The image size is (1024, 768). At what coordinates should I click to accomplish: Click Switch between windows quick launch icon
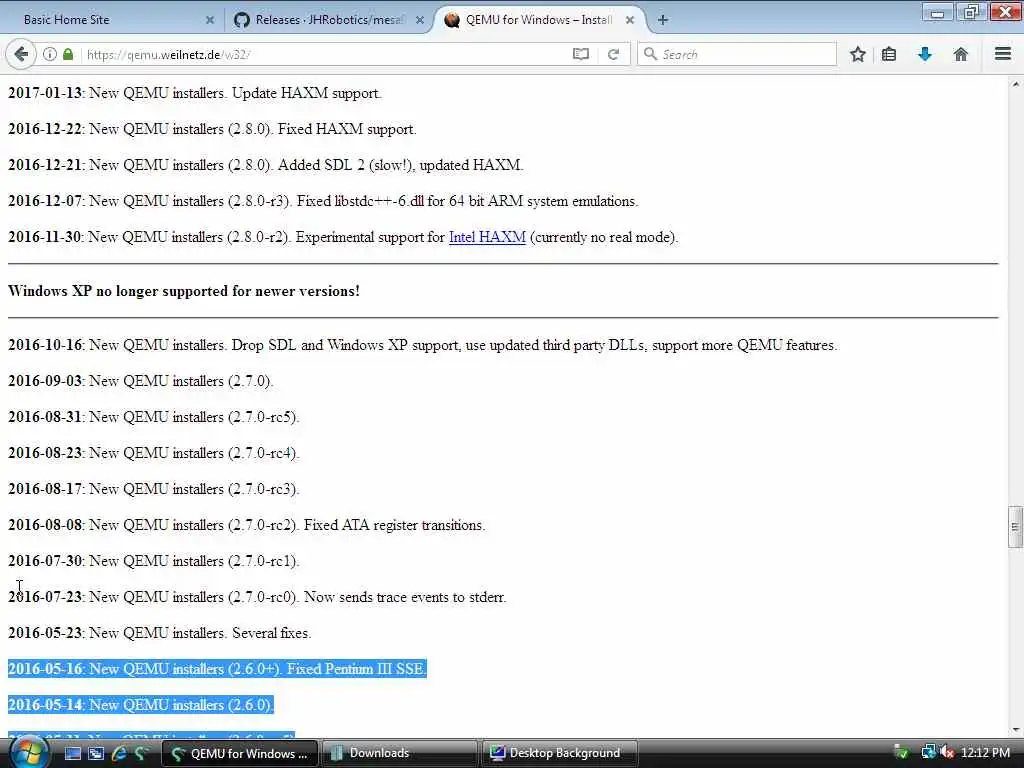point(96,753)
